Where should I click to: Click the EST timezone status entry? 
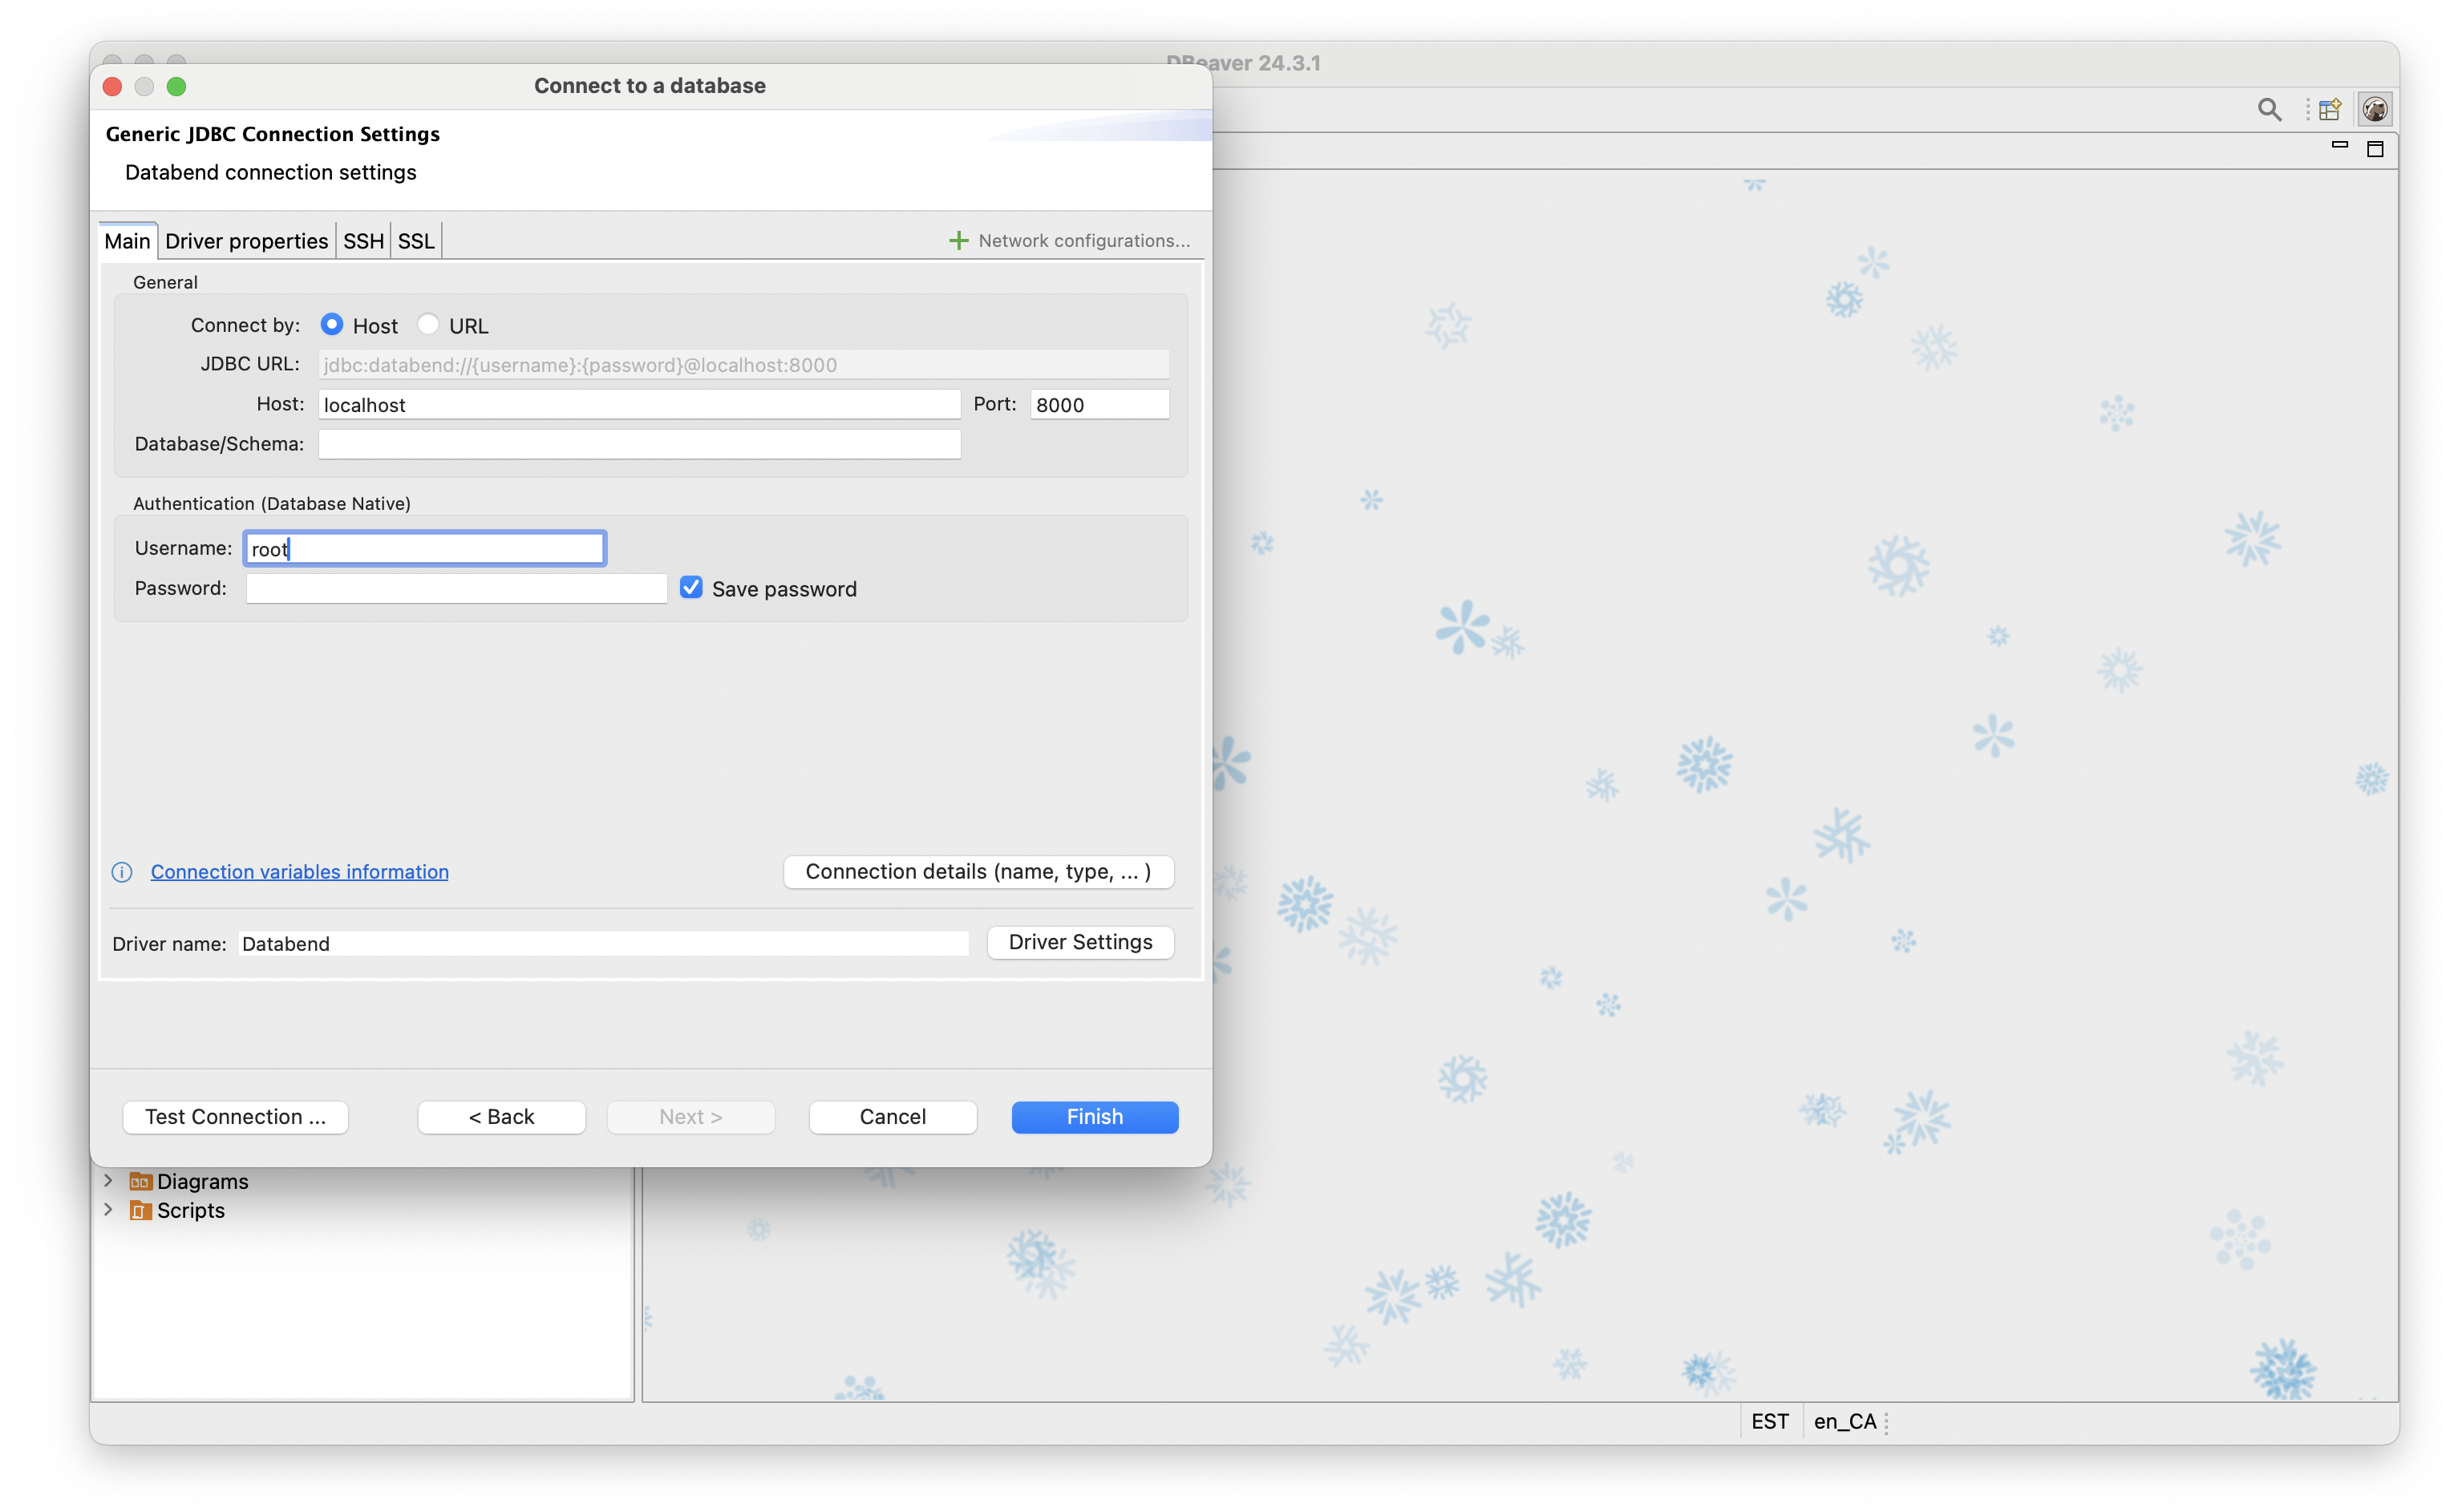click(1769, 1421)
